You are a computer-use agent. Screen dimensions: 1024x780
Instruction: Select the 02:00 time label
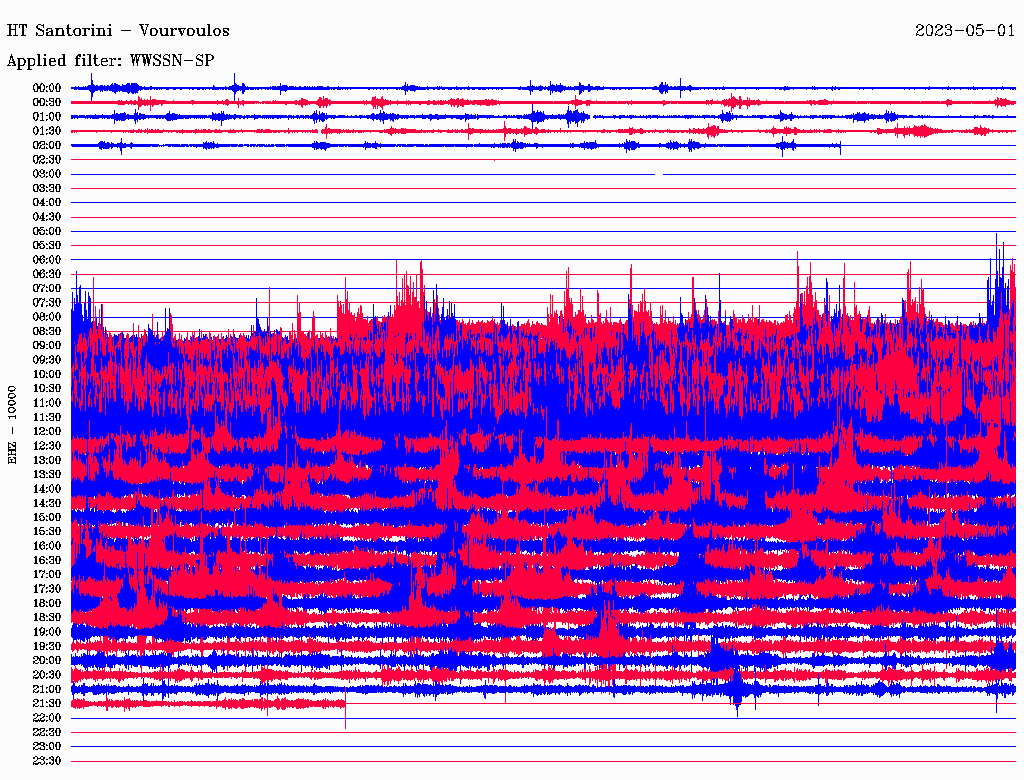48,145
